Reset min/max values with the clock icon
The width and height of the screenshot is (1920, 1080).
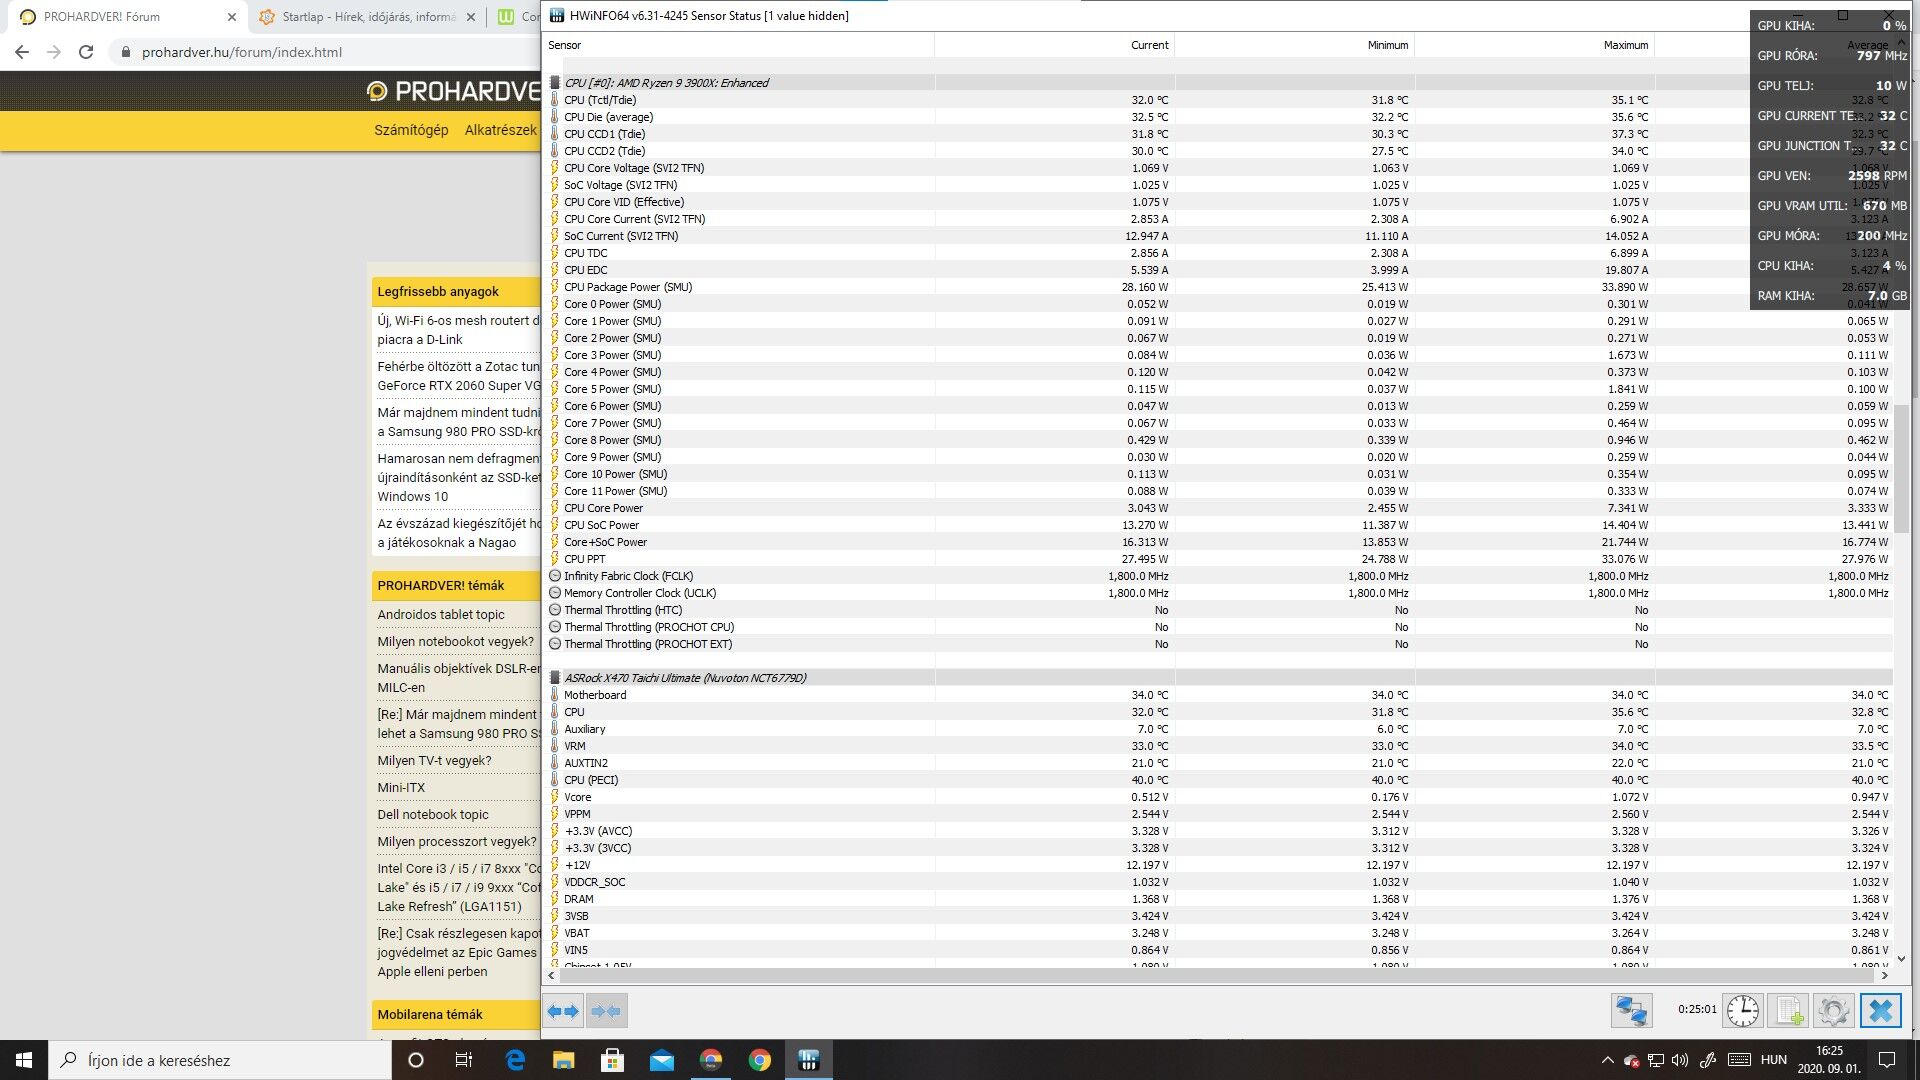[x=1743, y=1011]
